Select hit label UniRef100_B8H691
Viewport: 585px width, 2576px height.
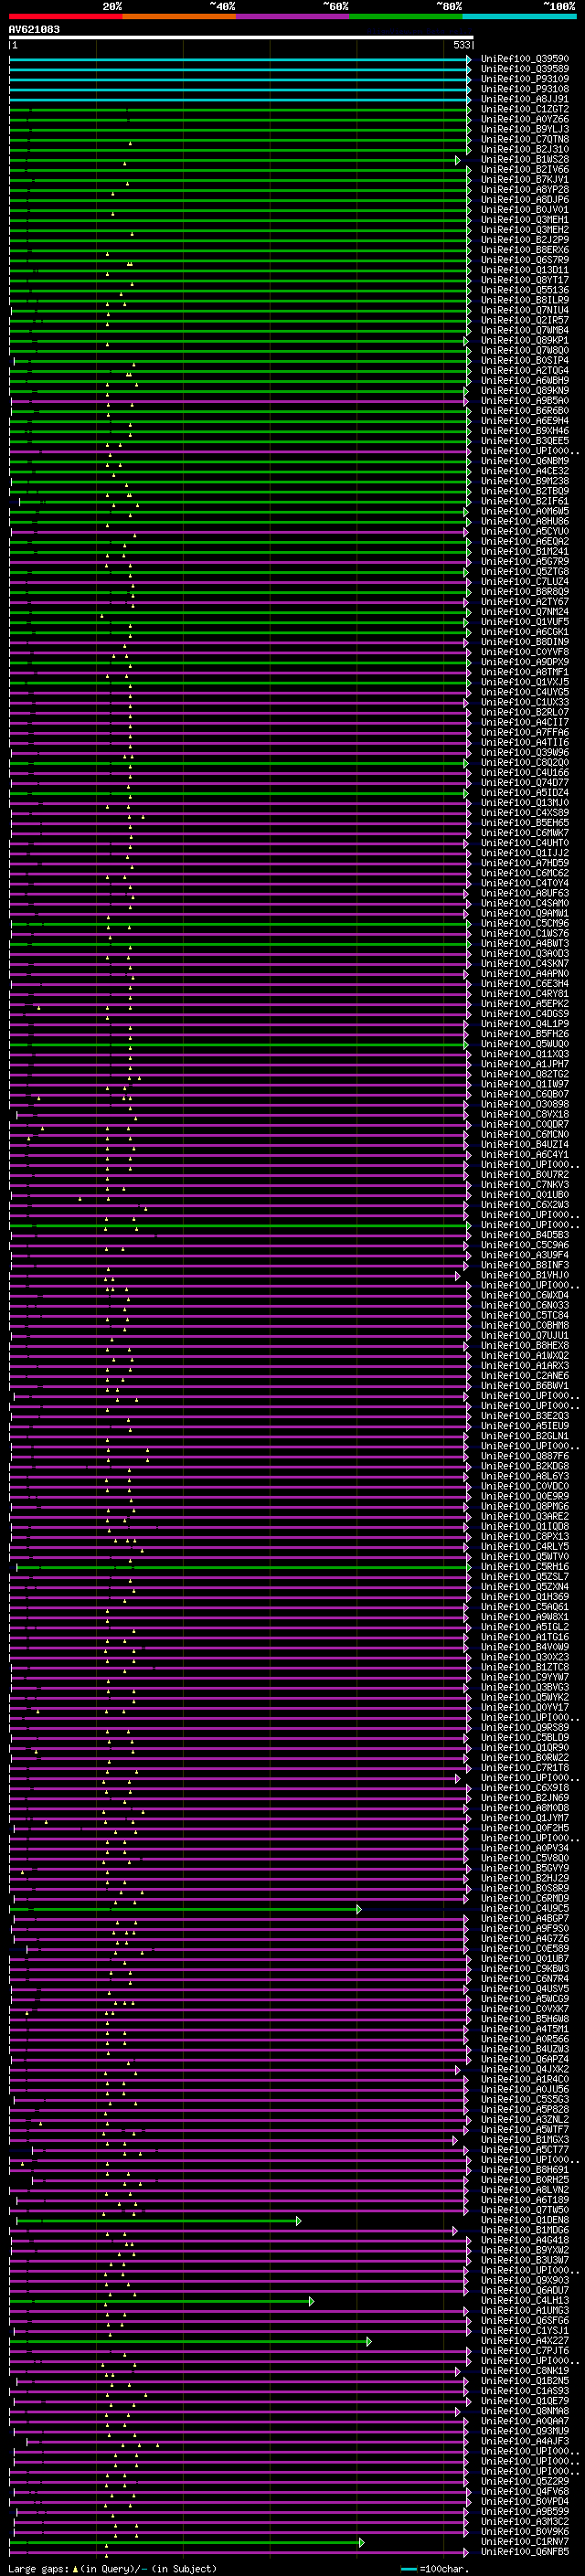pos(525,2170)
